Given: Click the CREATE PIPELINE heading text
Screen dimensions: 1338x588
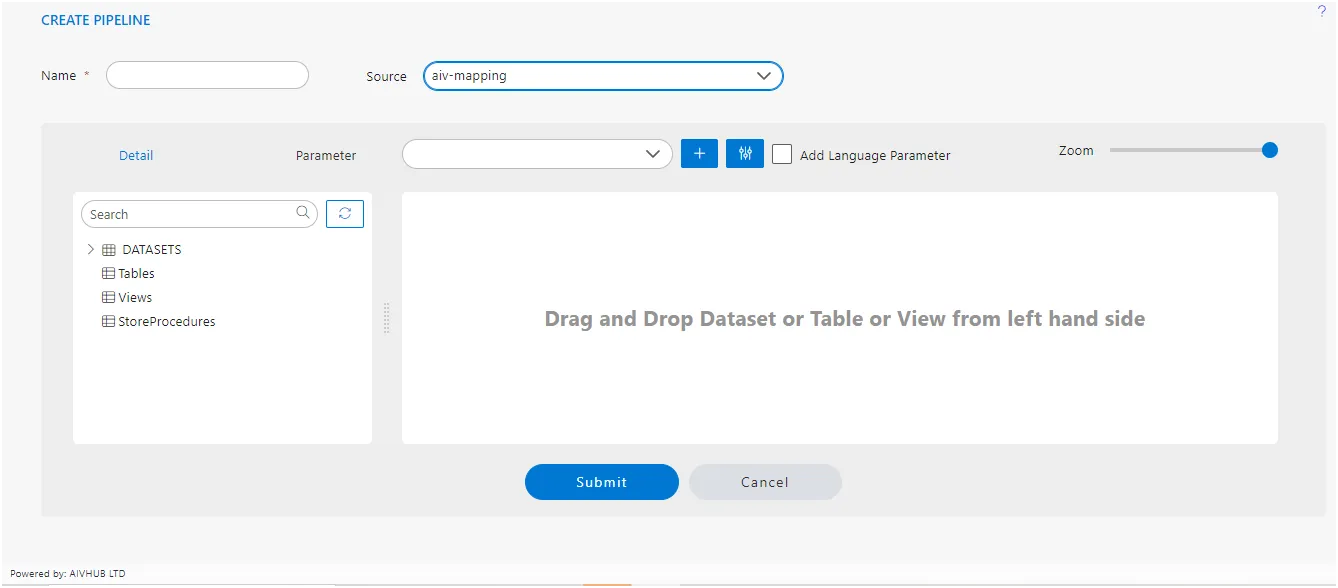Looking at the screenshot, I should click(96, 20).
